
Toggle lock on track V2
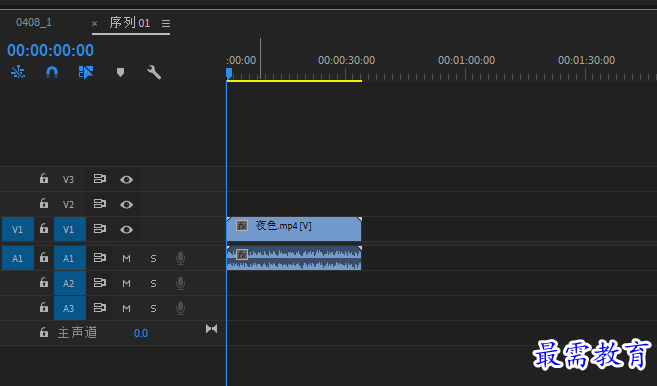(x=44, y=203)
